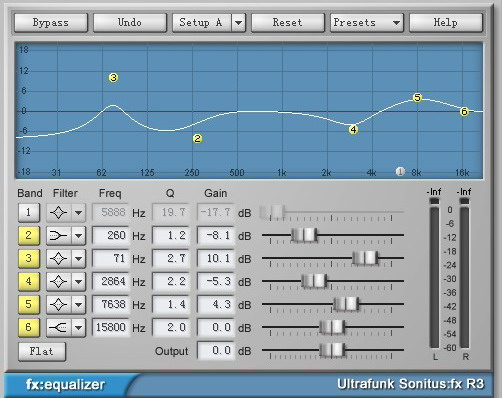Viewport: 502px width, 398px height.
Task: Click the fx:equalizer logo label
Action: [66, 385]
